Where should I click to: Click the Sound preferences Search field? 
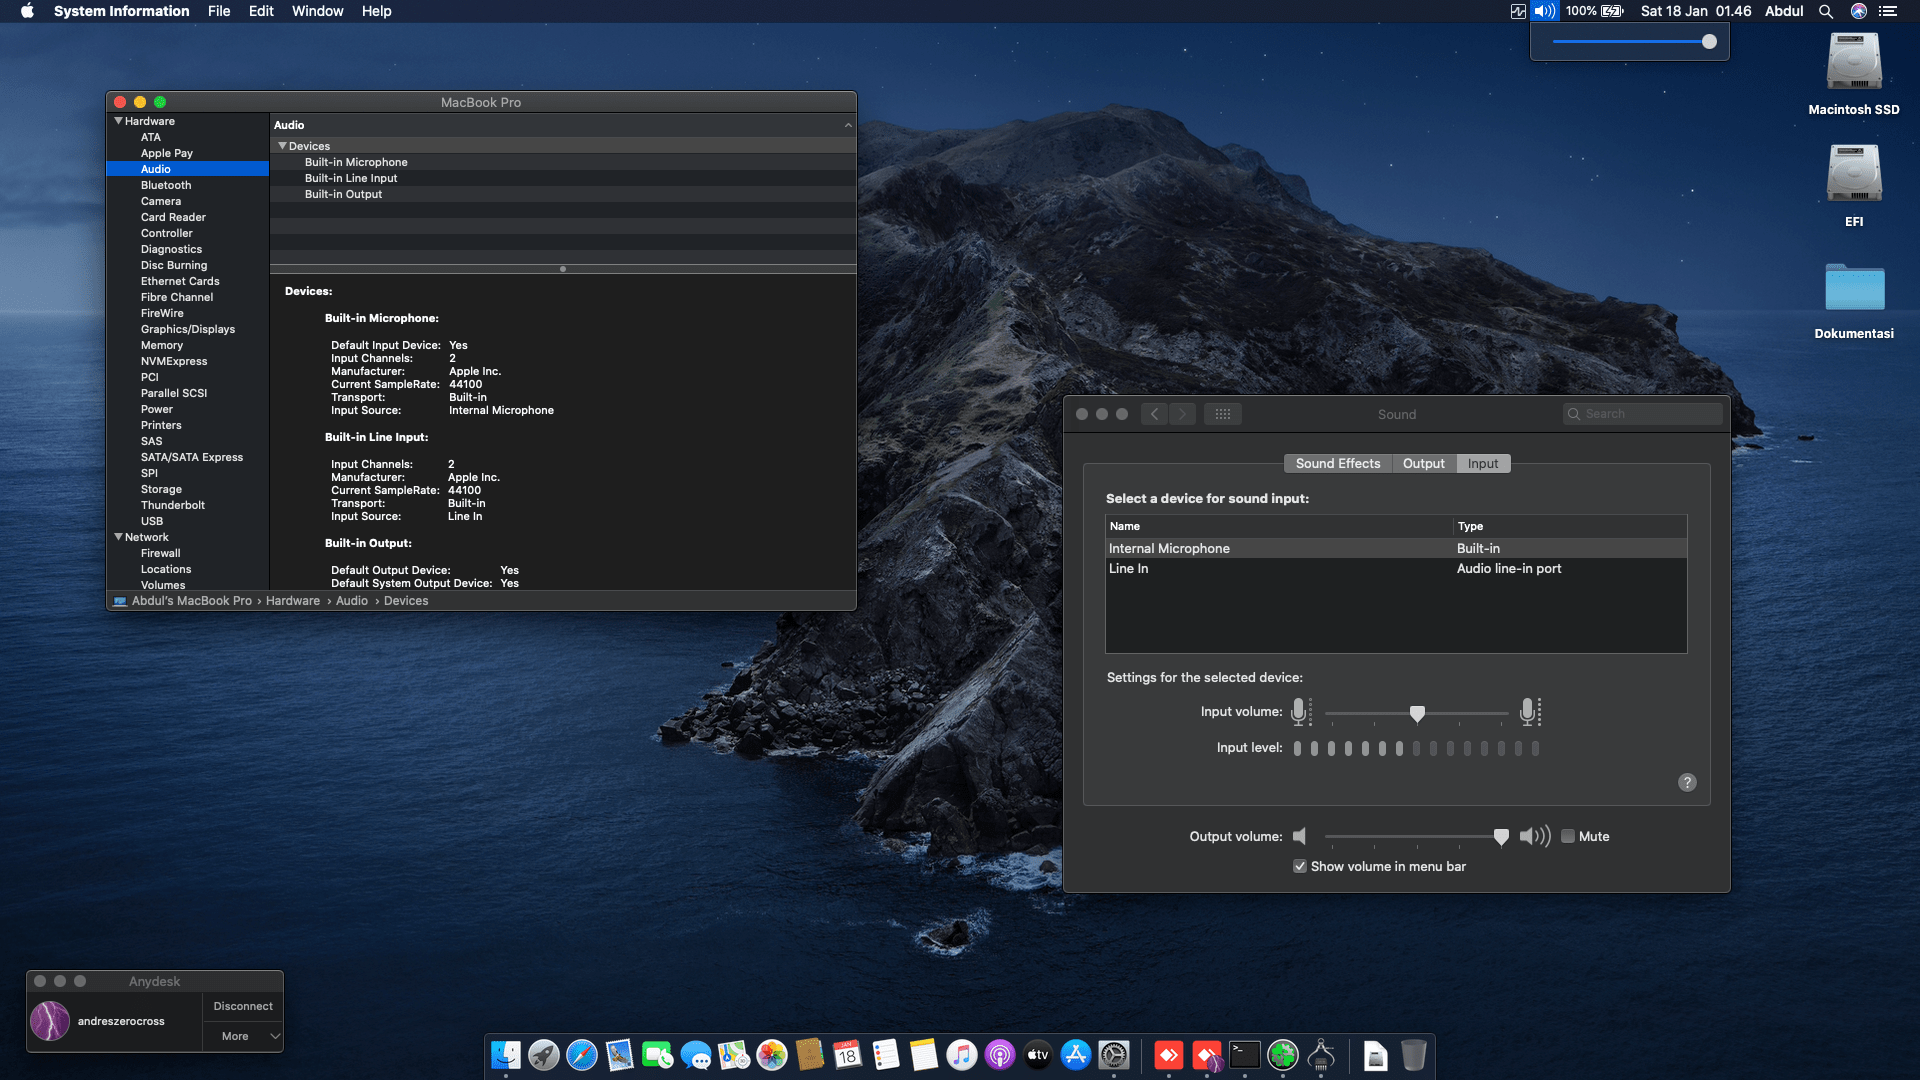[1642, 414]
